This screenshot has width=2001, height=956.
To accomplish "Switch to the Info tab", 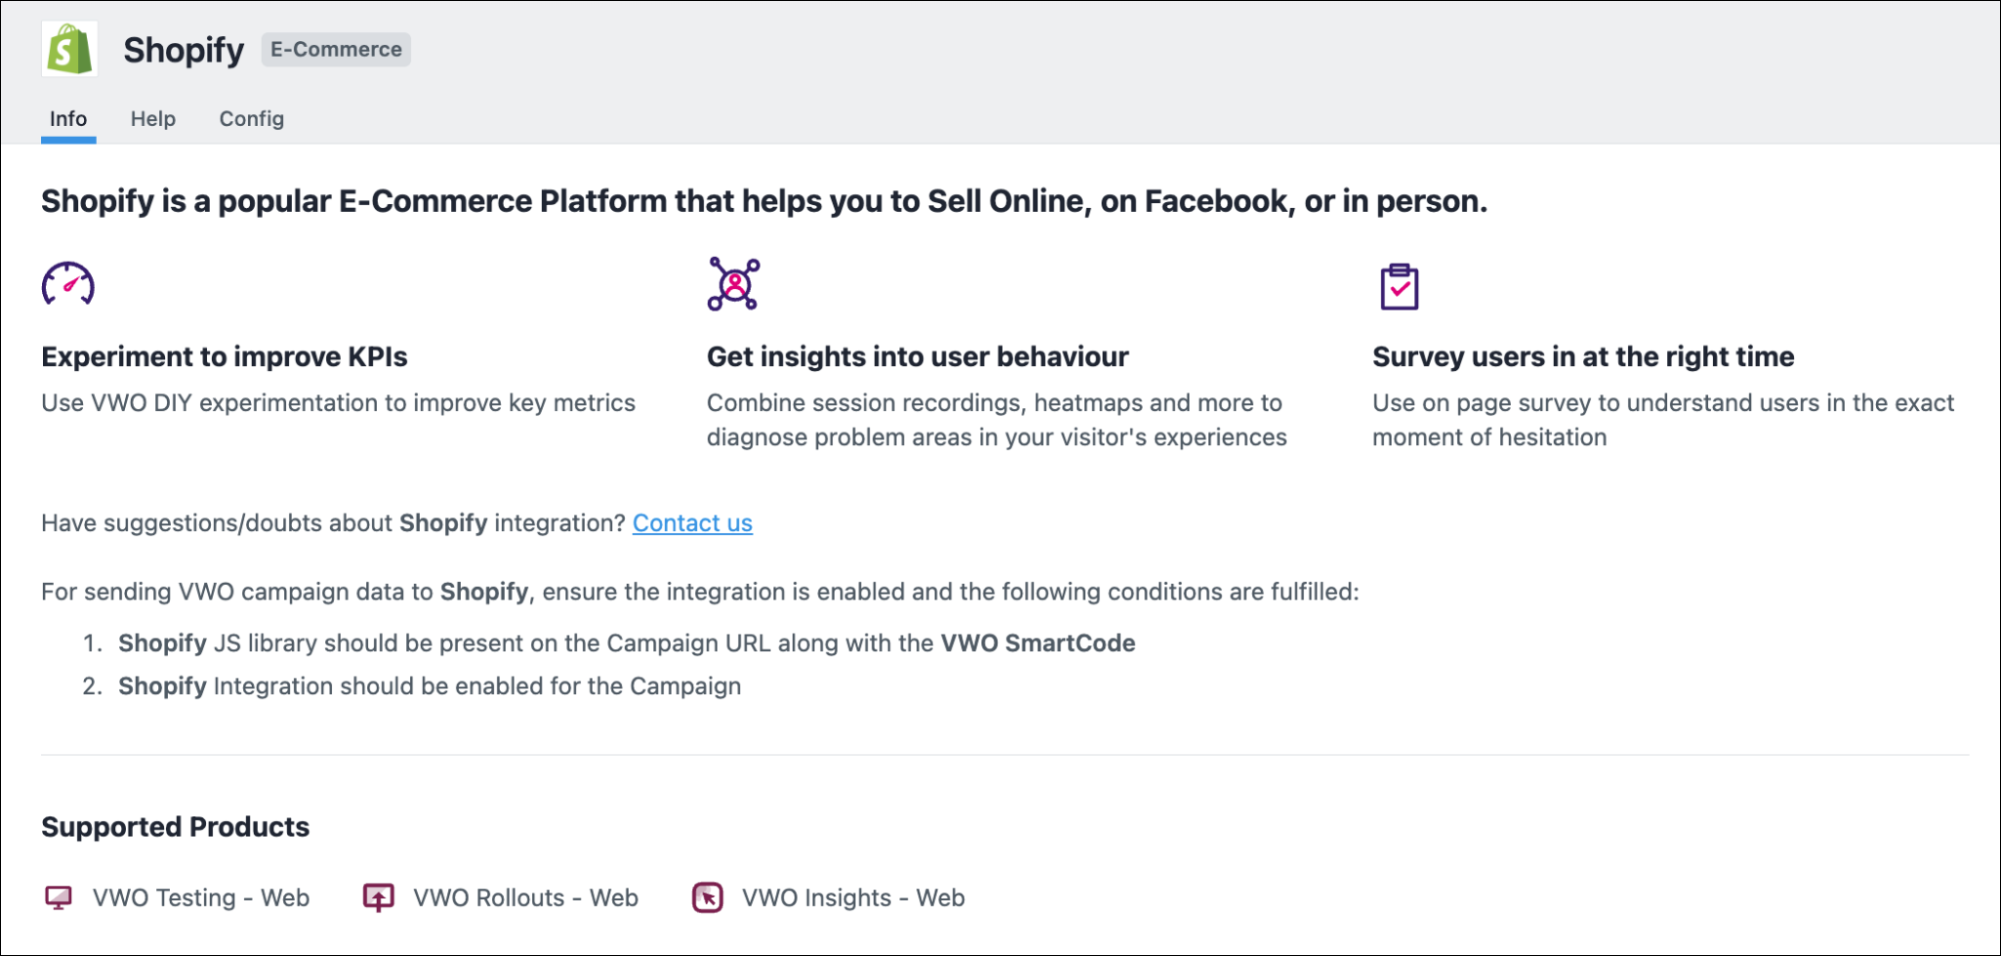I will coord(68,119).
